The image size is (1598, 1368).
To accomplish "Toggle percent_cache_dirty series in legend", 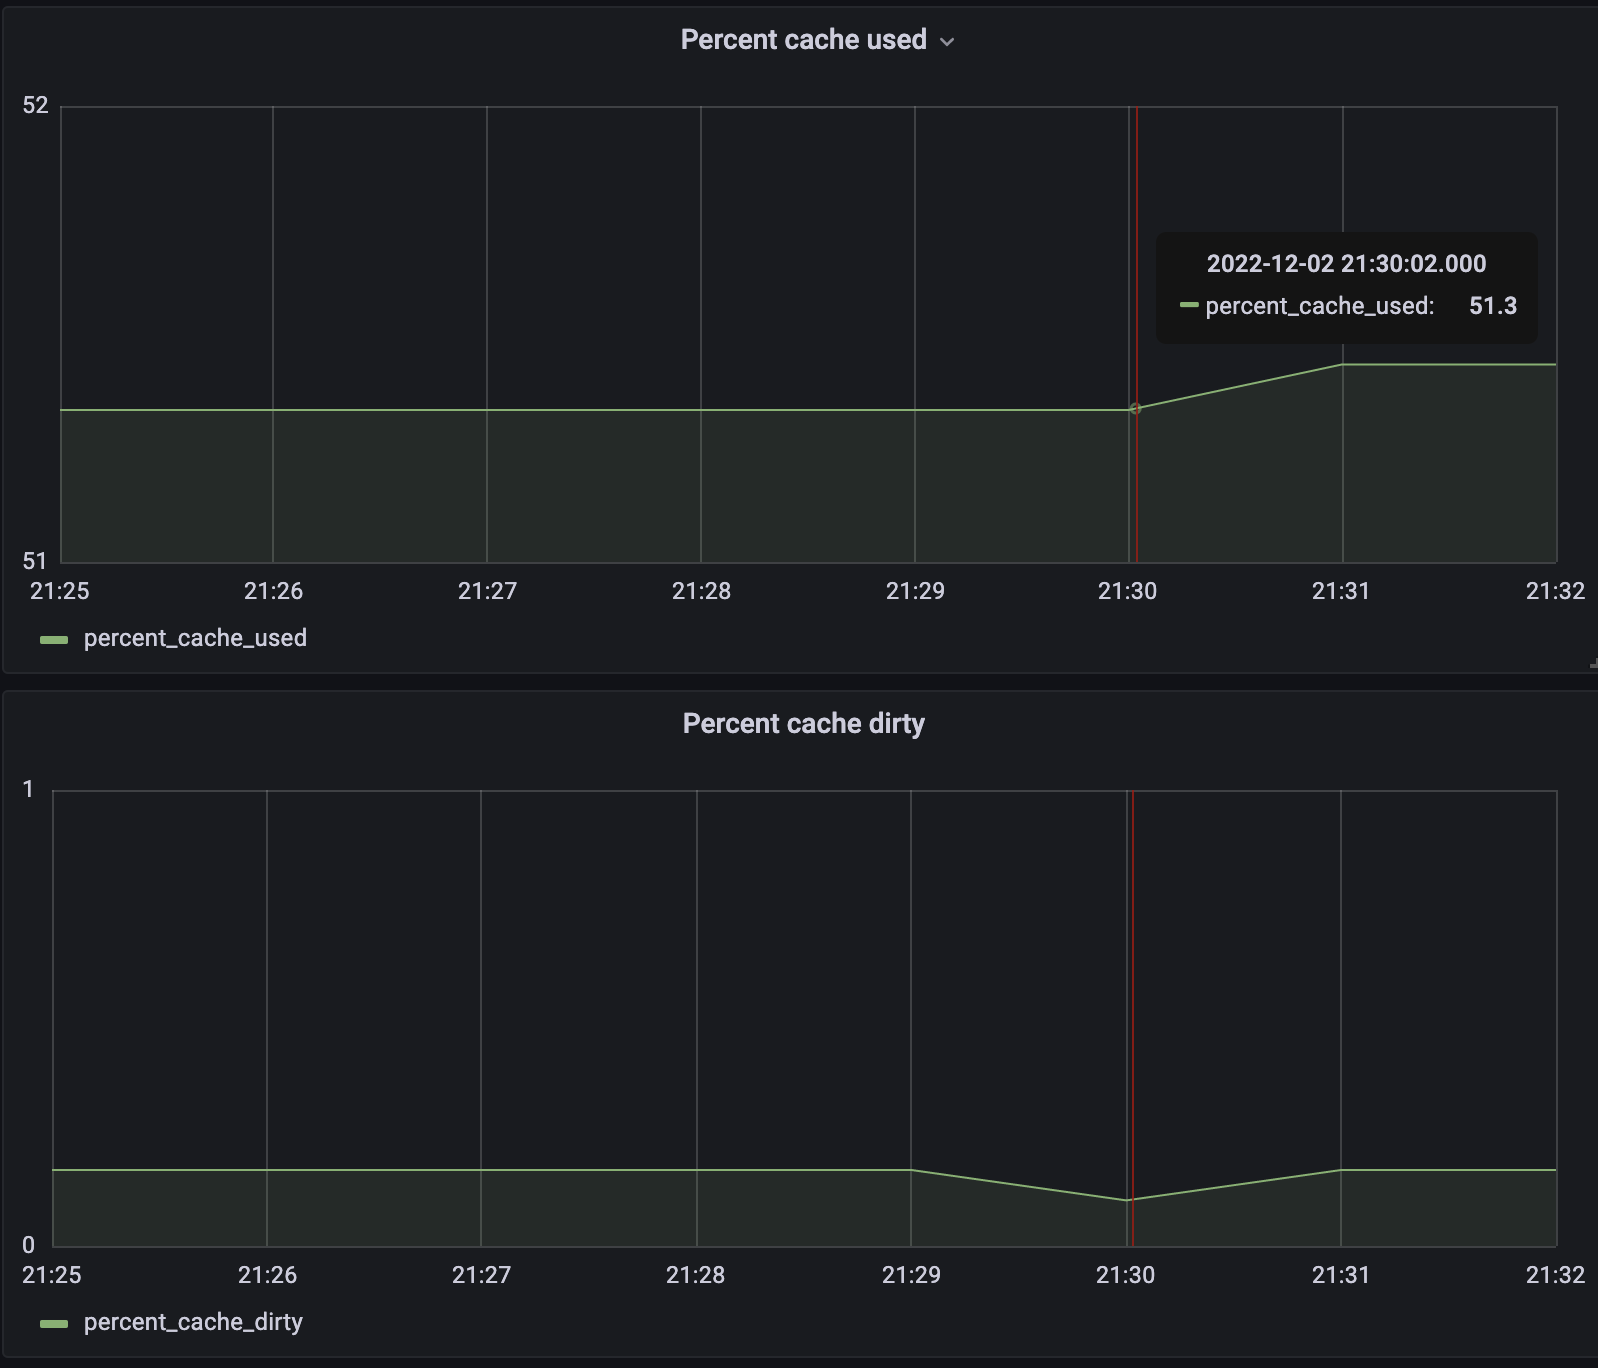I will 193,1322.
